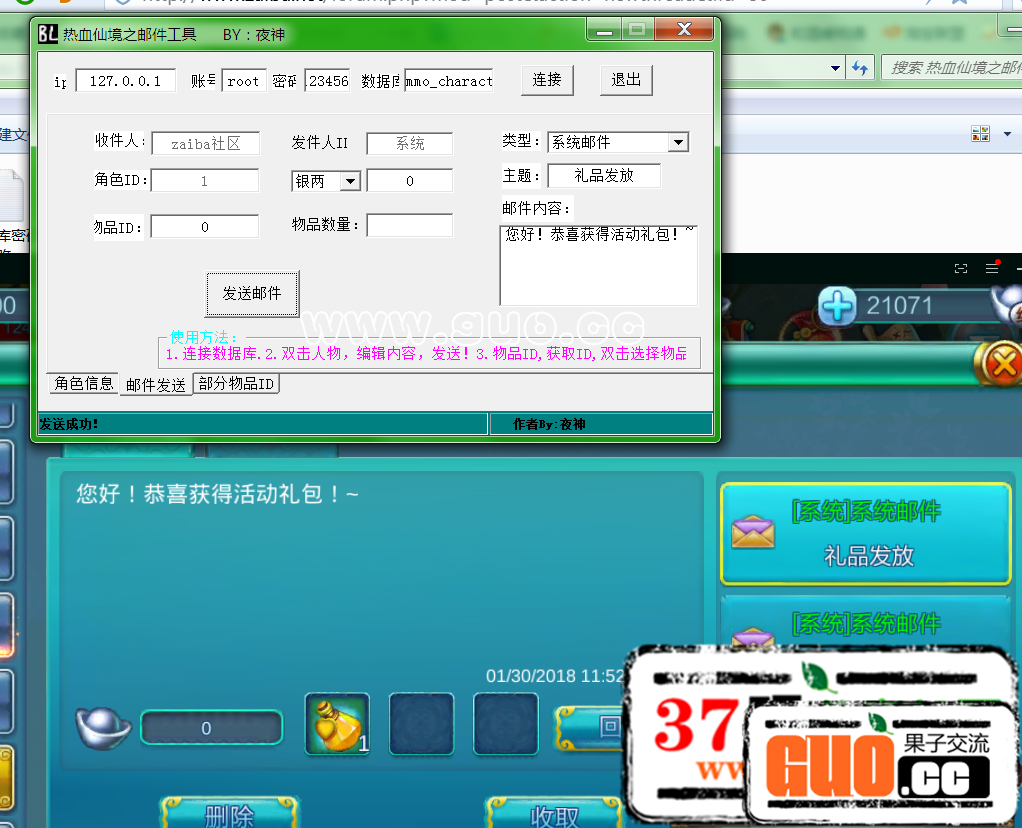
Task: Select the envelope icon of 礼品发放 mail
Action: (x=753, y=532)
